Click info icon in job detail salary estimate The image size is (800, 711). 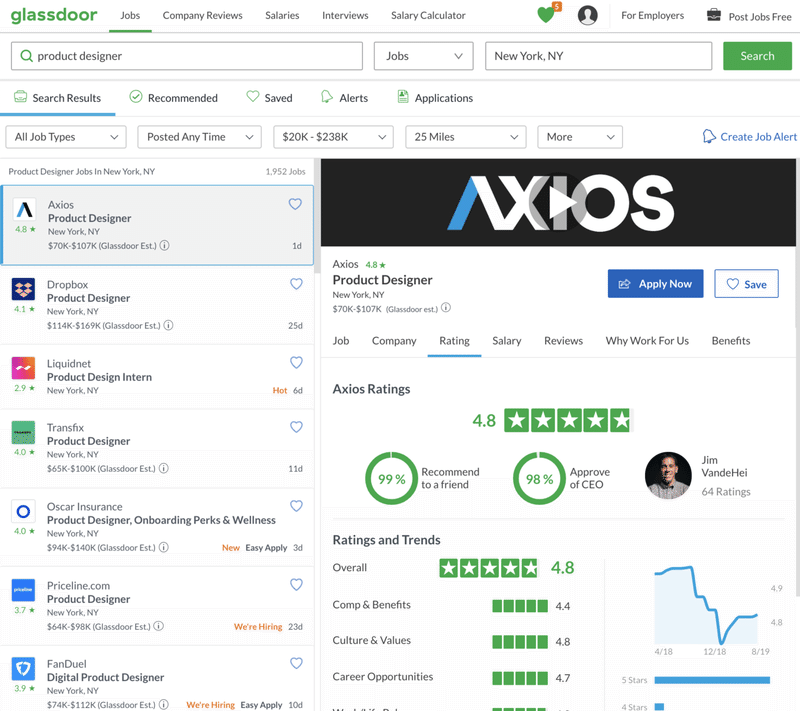tap(446, 308)
